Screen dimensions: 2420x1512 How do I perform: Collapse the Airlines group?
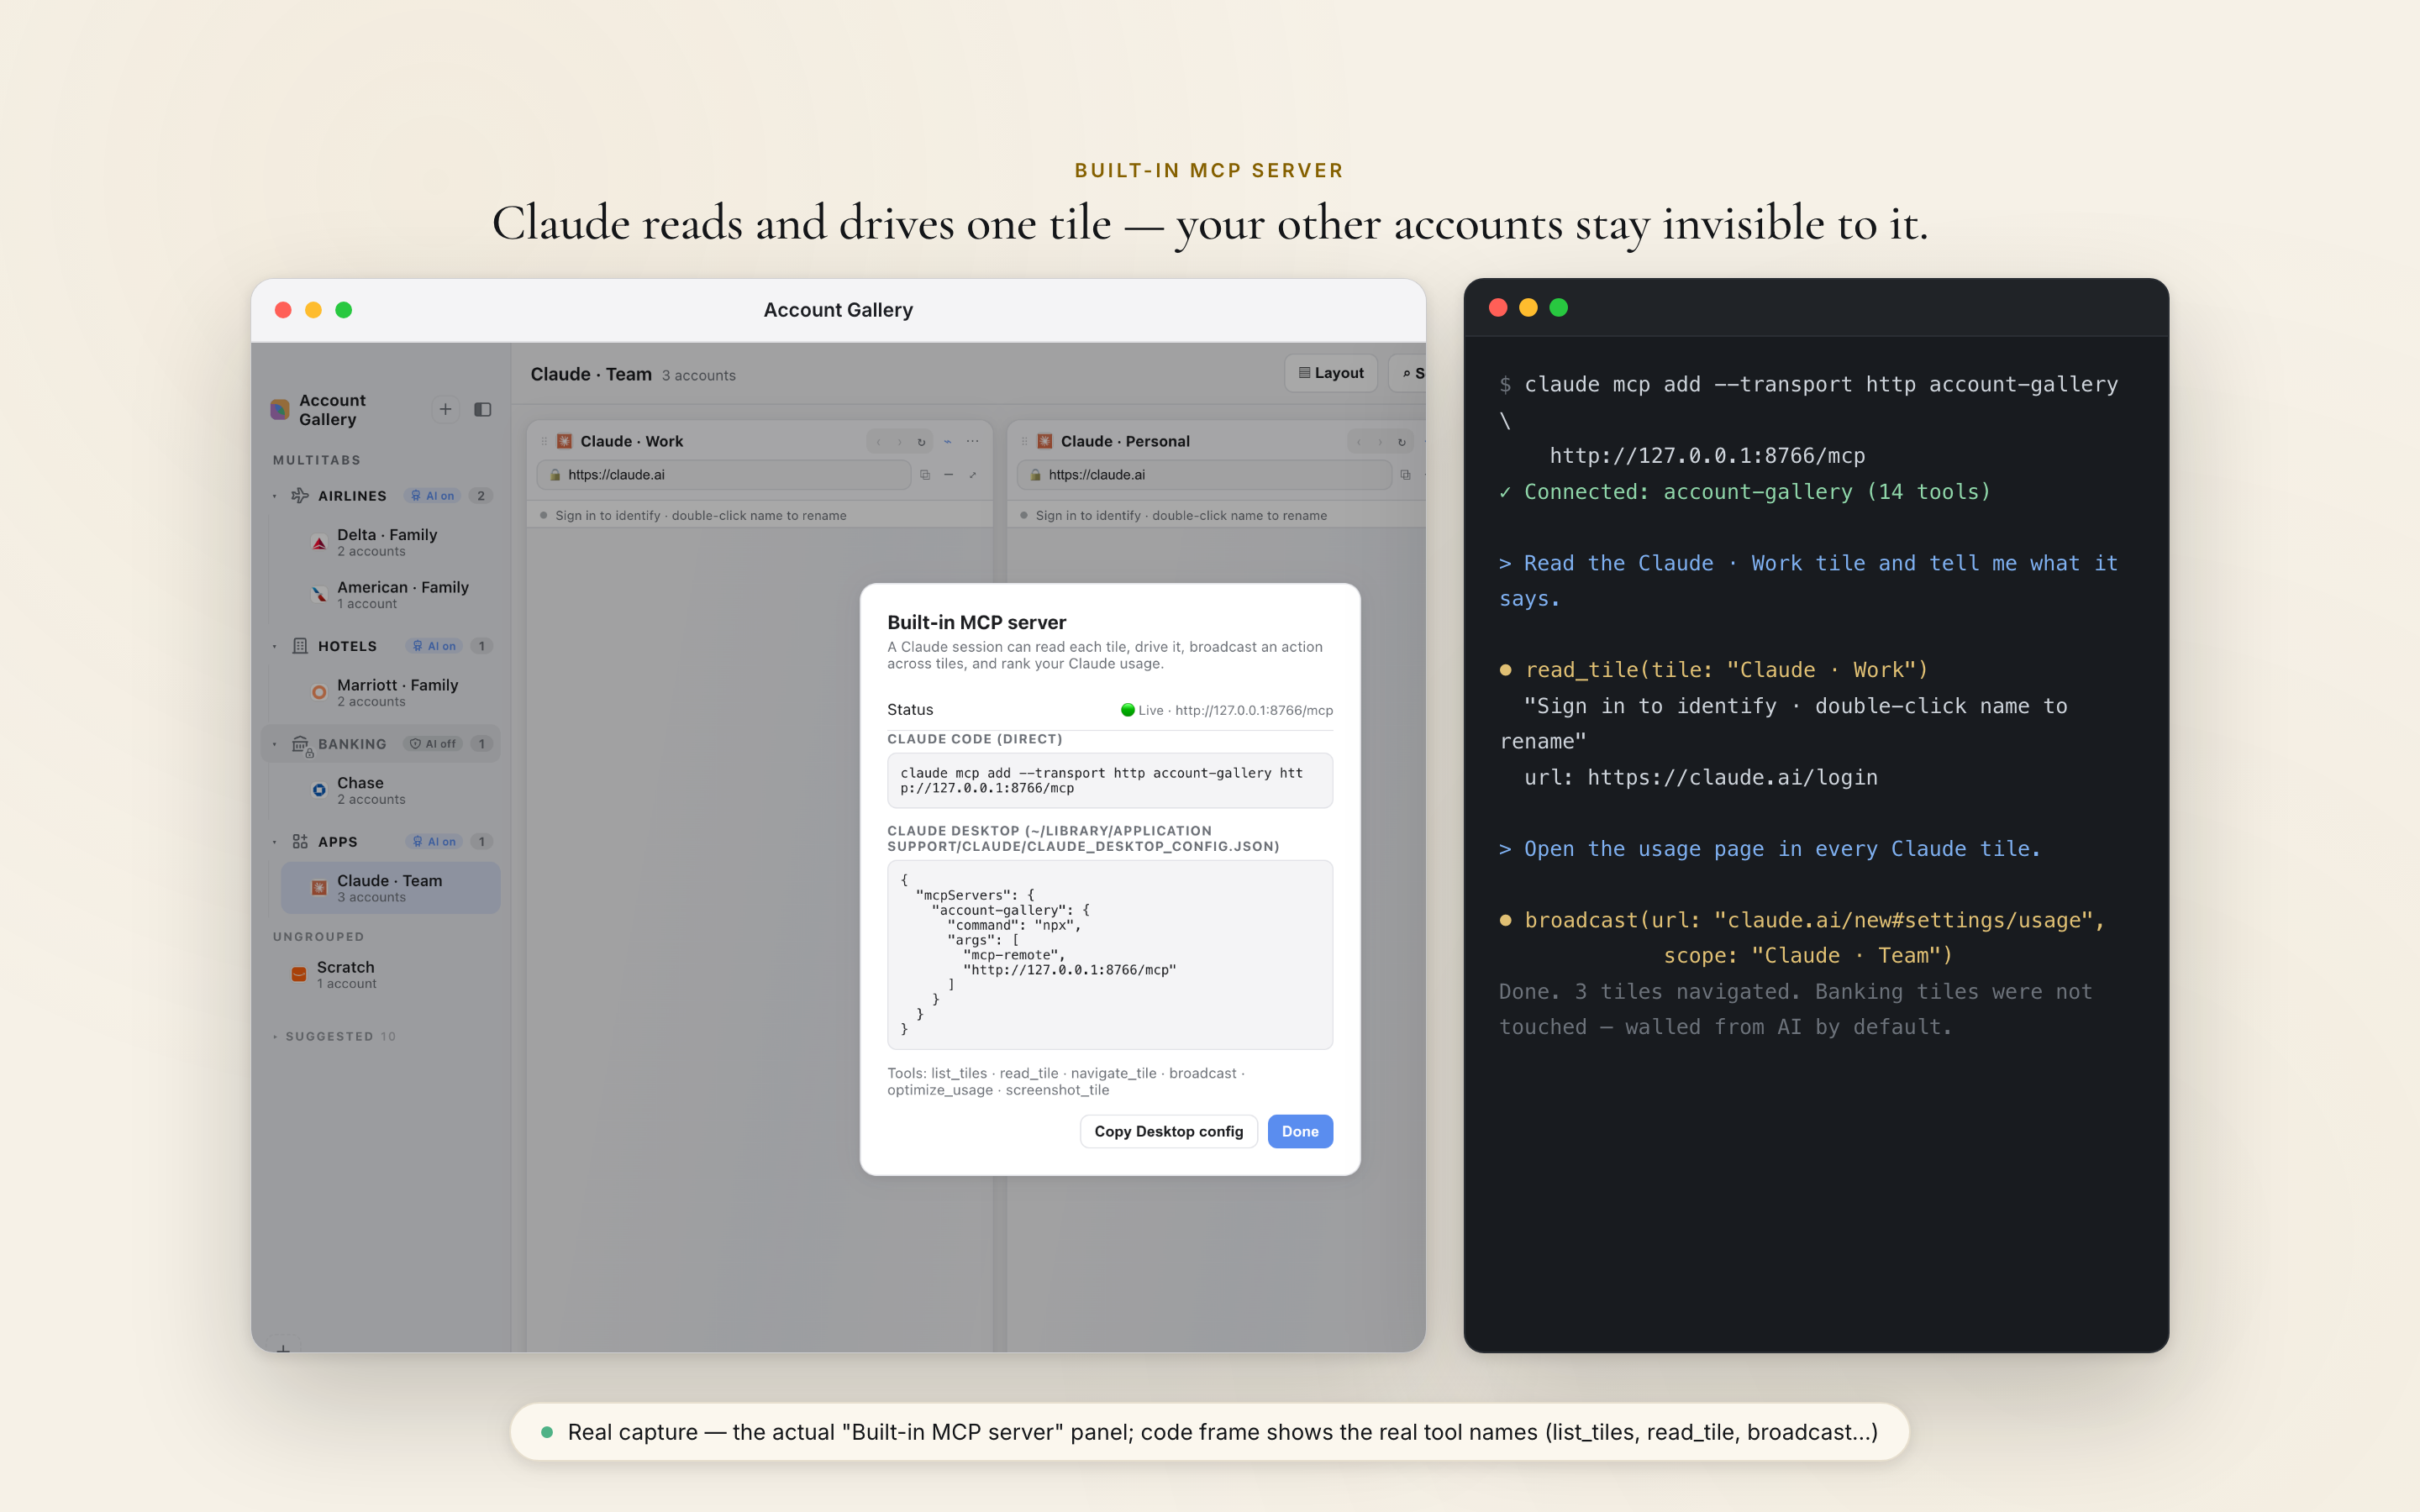pos(275,496)
